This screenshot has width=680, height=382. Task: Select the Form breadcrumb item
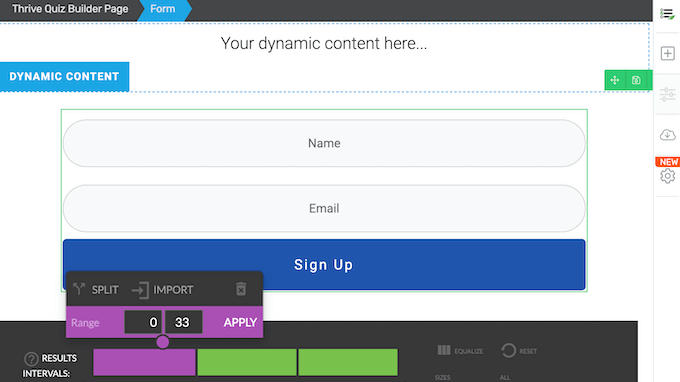163,9
